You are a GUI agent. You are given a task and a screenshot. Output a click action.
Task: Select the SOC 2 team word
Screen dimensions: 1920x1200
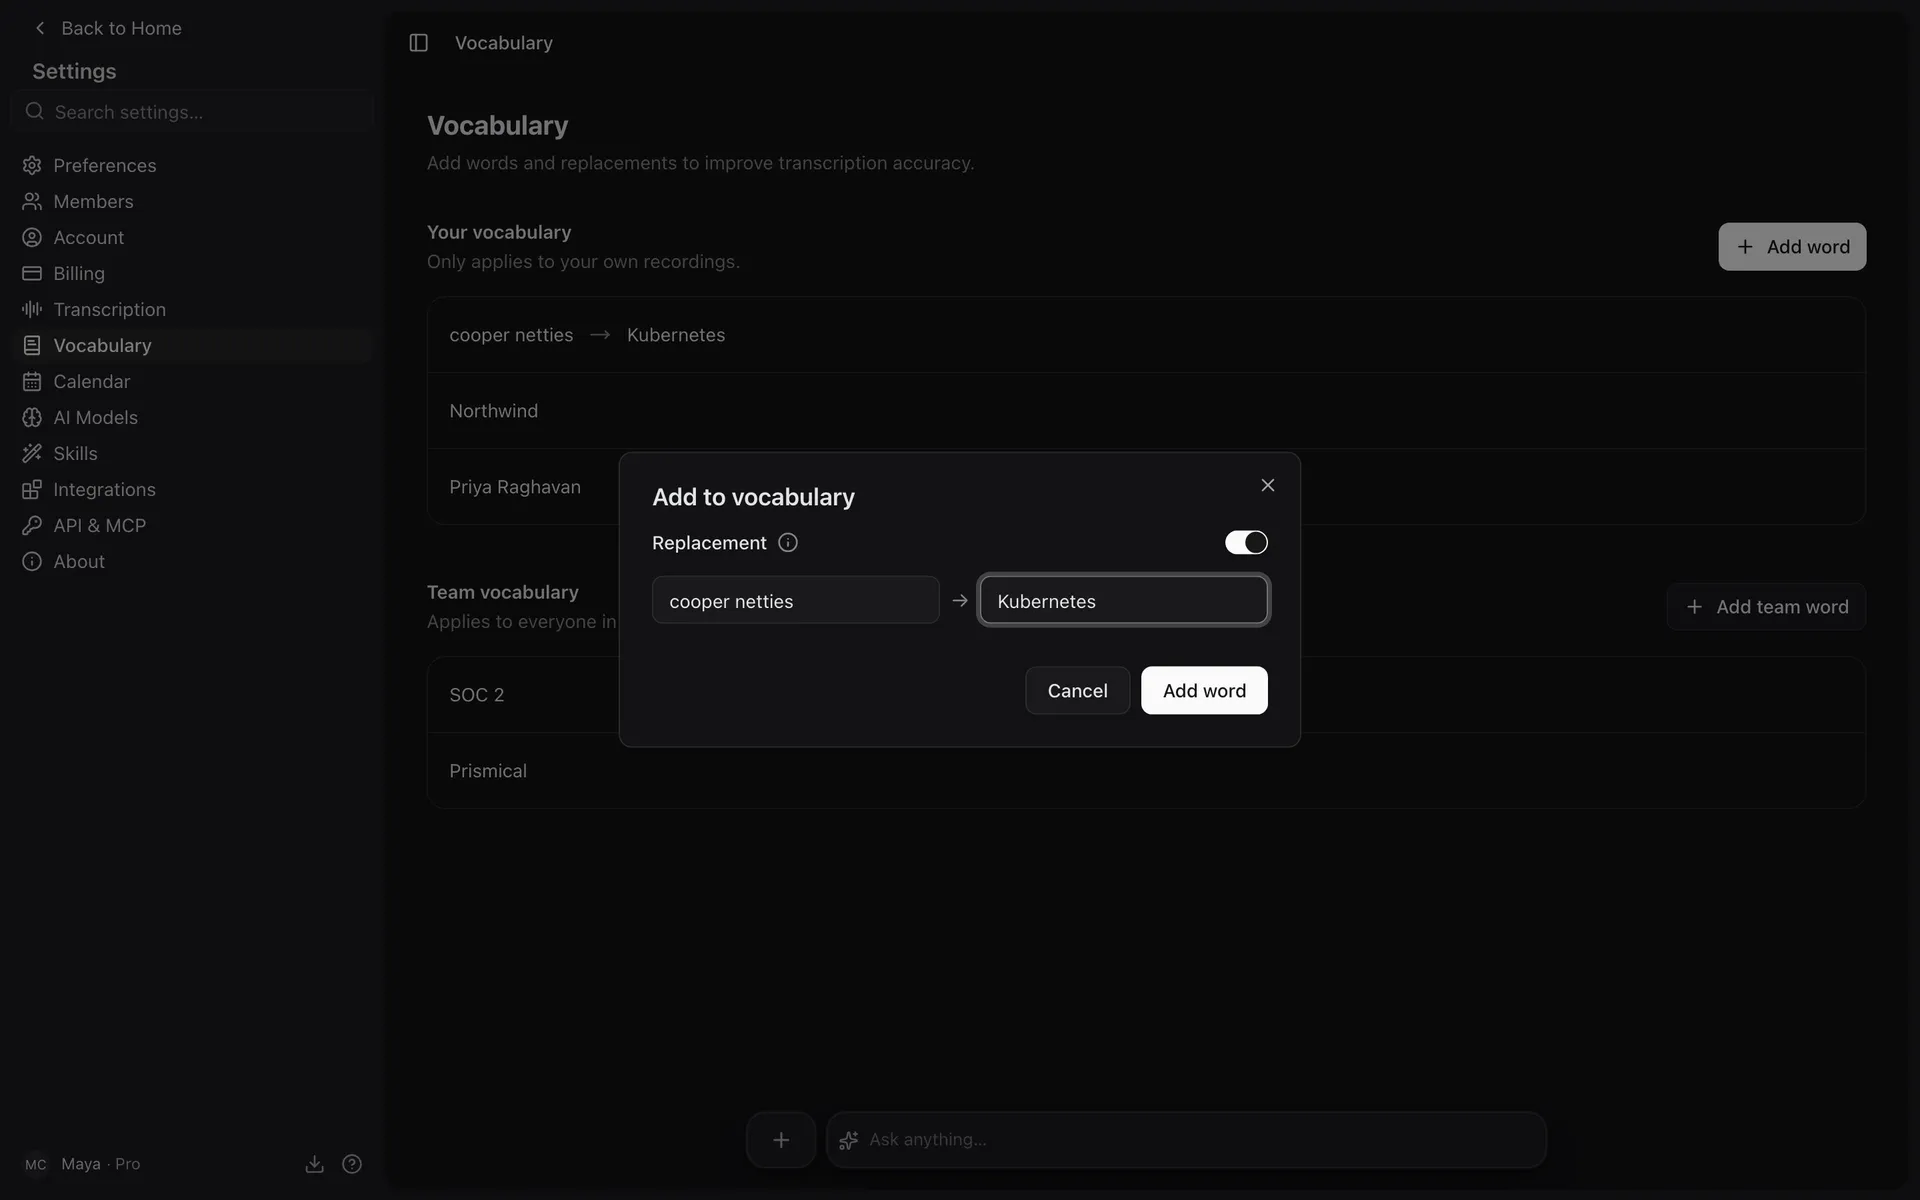point(1146,695)
